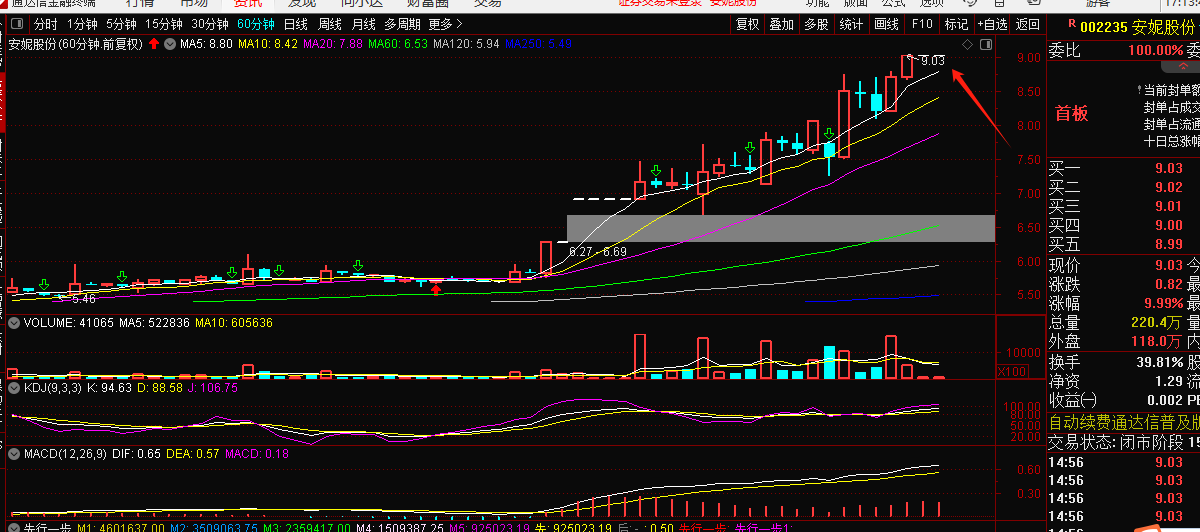Open F10 company info
Screen dimensions: 1200x532
tap(922, 24)
